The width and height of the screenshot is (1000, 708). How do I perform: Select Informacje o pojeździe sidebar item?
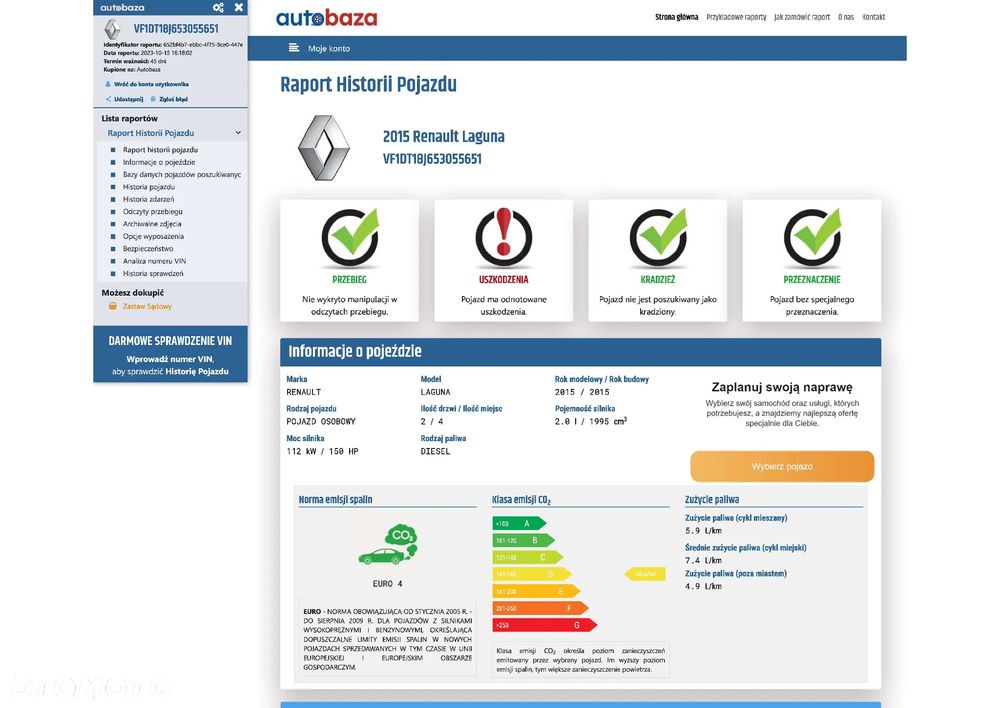159,162
